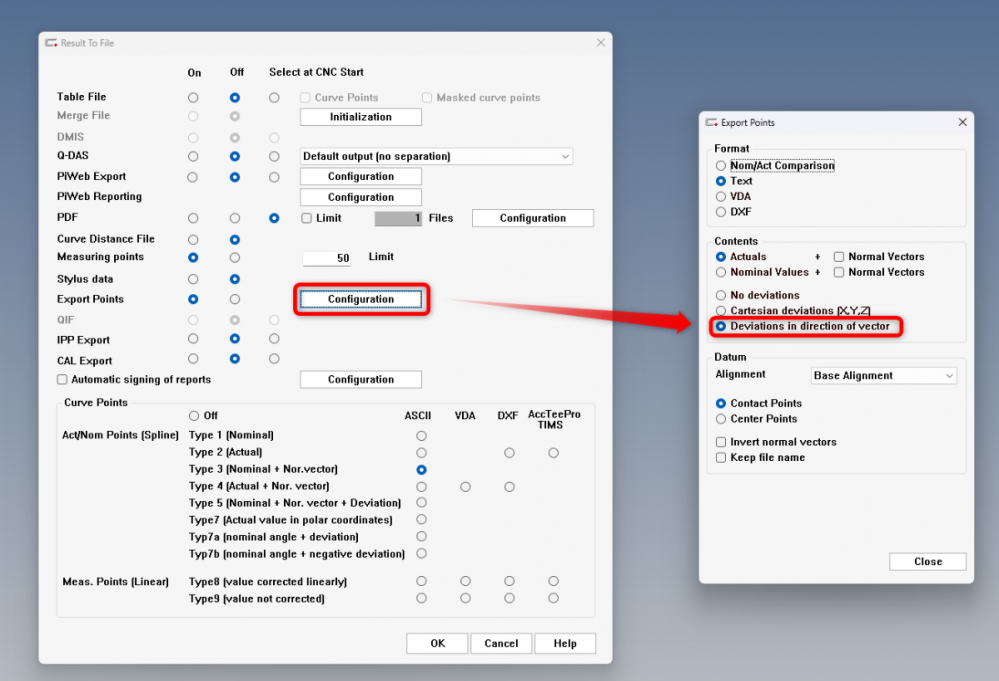Select Center Points option
The image size is (999, 681).
click(721, 419)
